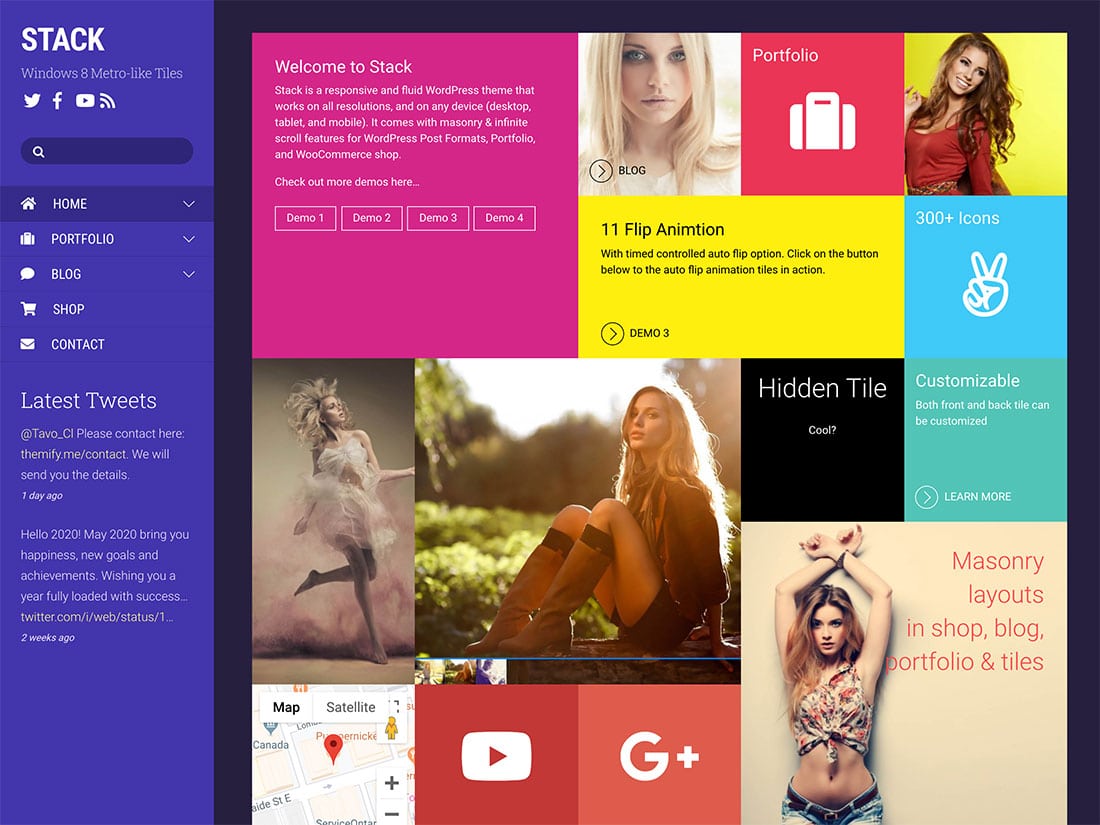The height and width of the screenshot is (825, 1100).
Task: Click the Shop cart icon
Action: point(28,309)
